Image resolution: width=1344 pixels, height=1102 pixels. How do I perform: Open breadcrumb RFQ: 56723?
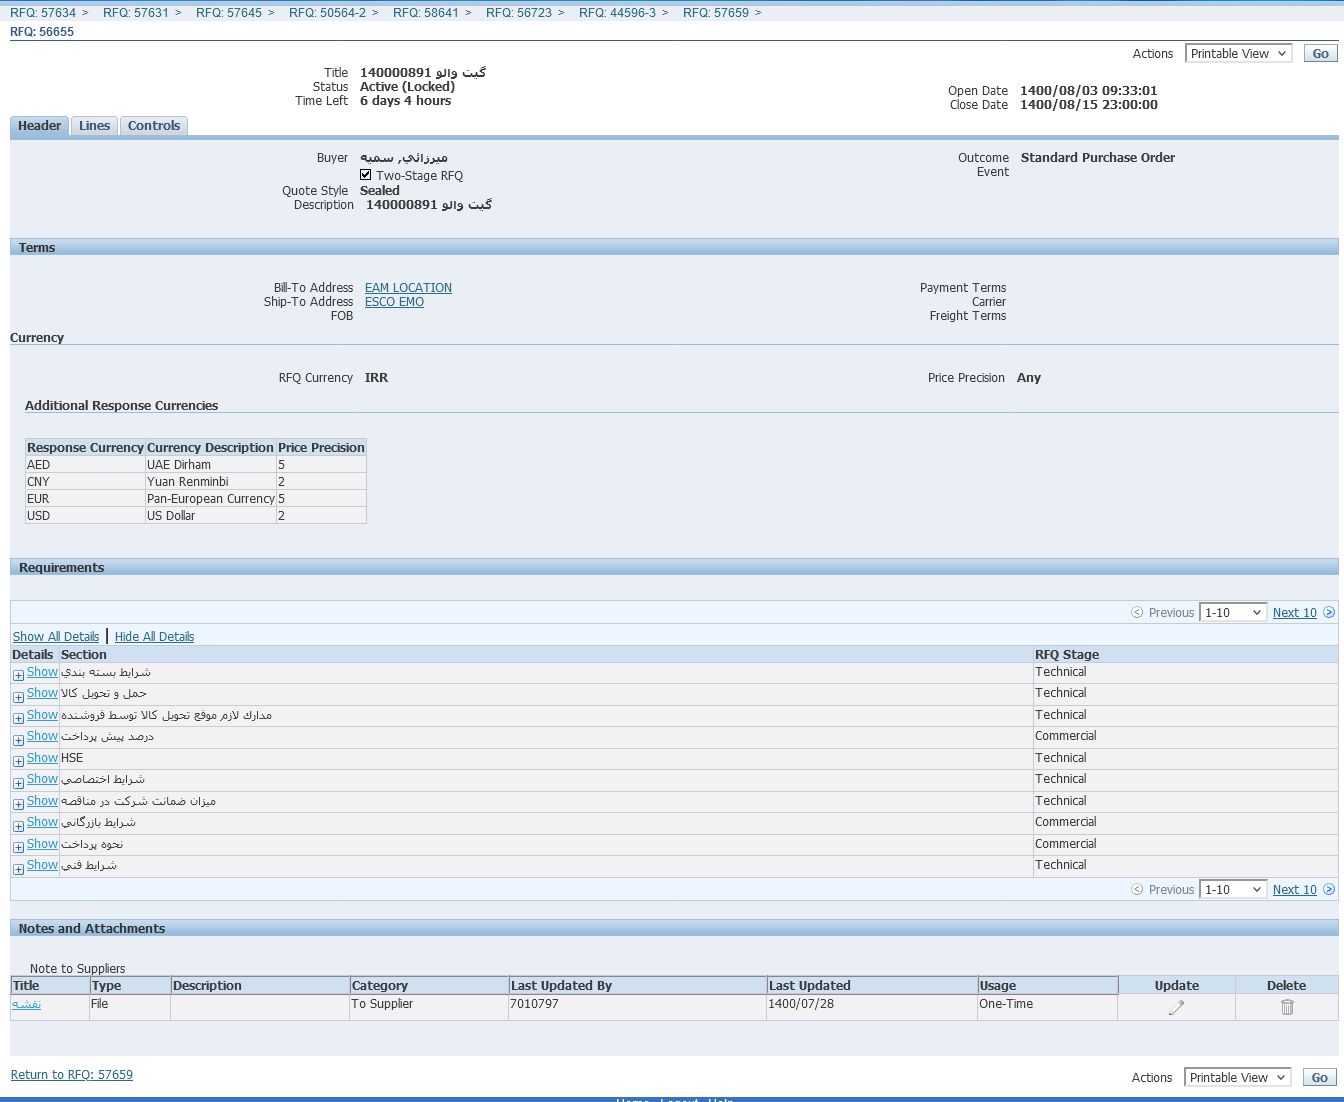519,12
